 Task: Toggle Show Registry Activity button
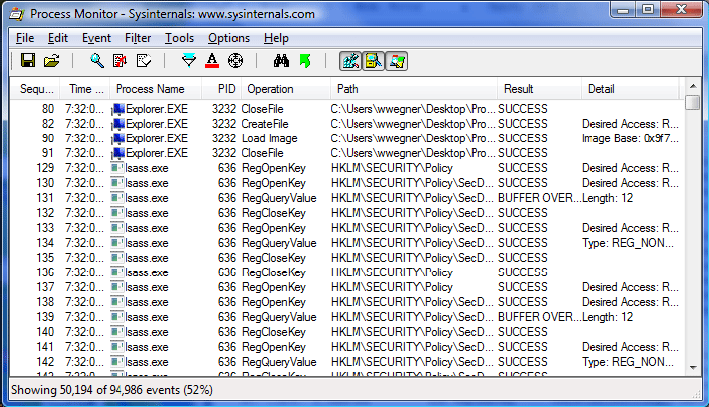[x=350, y=61]
